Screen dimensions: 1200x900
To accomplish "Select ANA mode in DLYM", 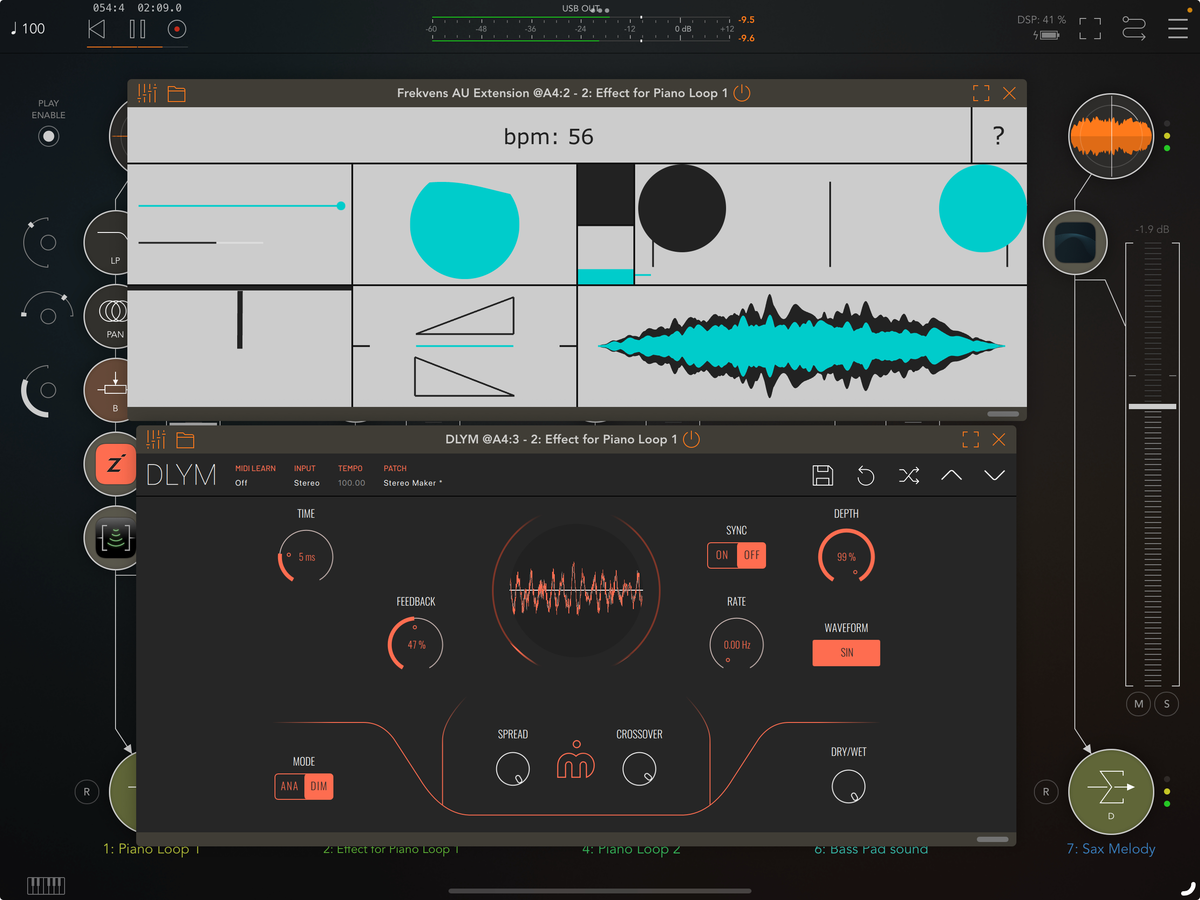I will (289, 786).
